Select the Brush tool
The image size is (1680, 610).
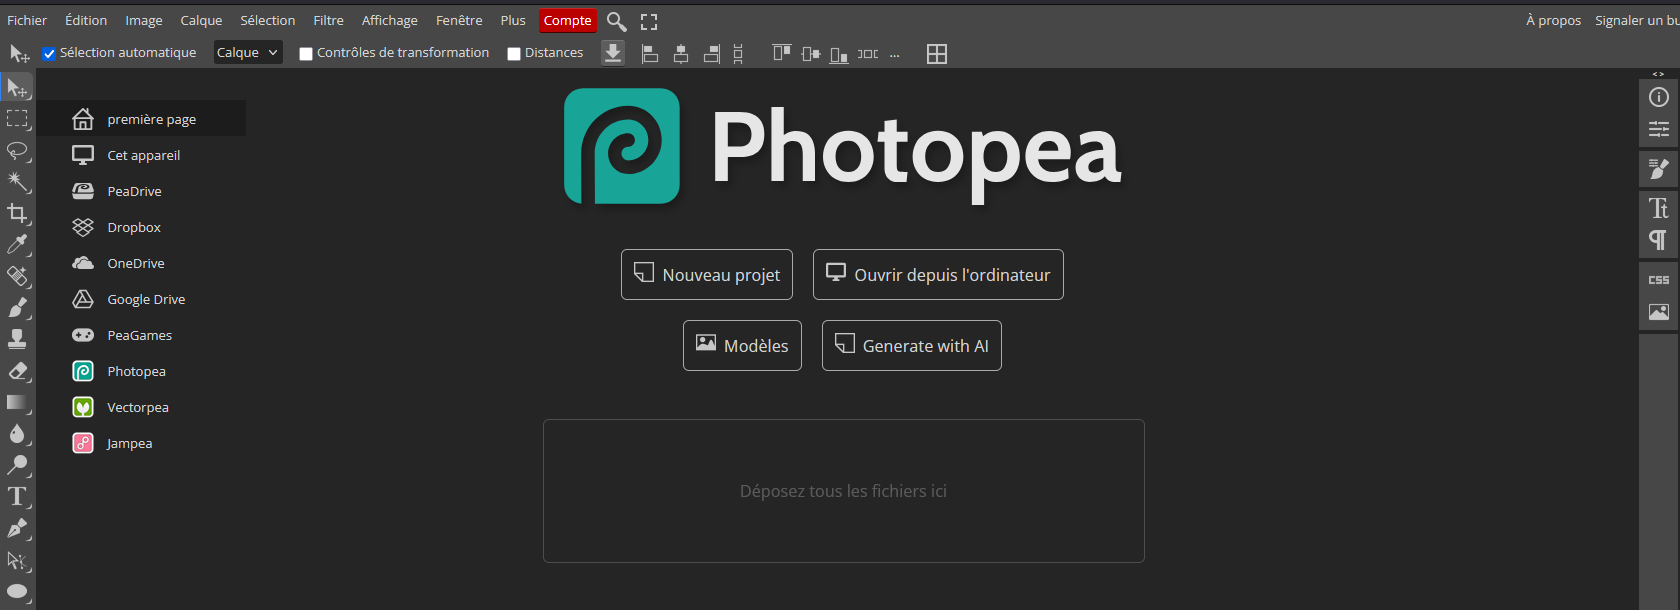click(x=17, y=308)
